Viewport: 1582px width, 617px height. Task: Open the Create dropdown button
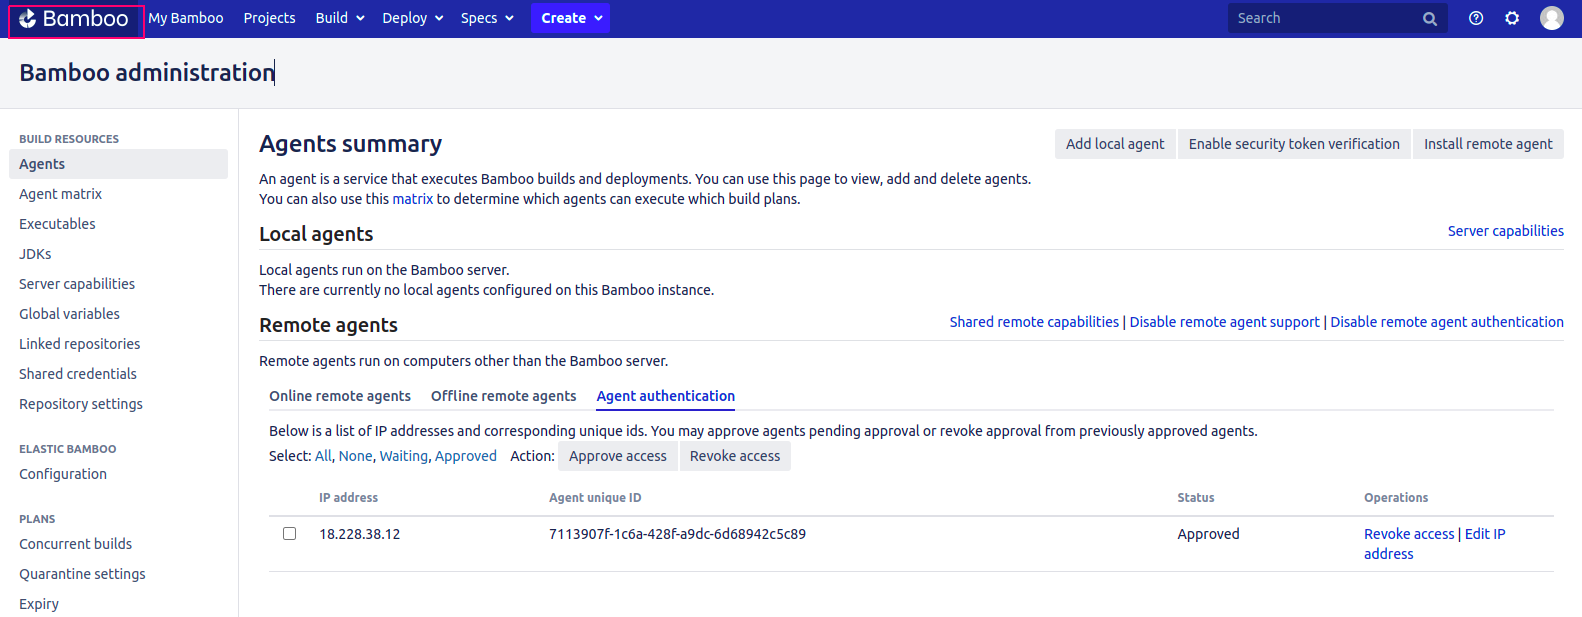pos(570,18)
